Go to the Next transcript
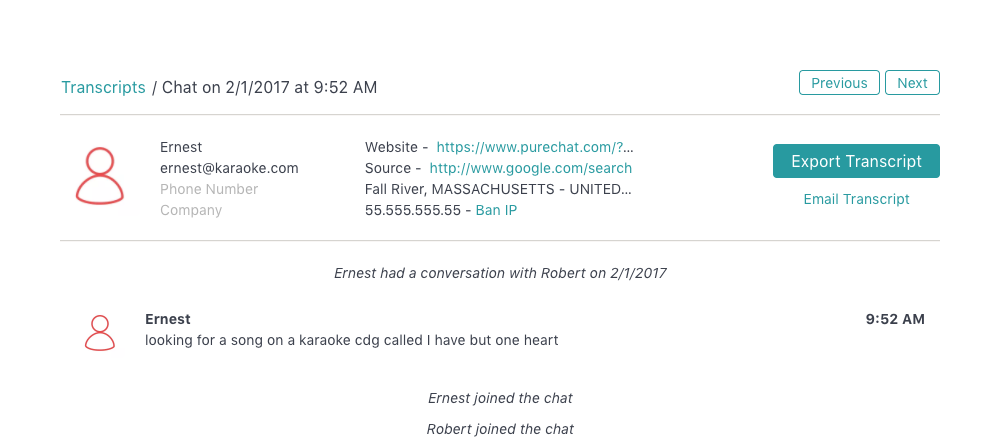The image size is (995, 448). point(912,82)
